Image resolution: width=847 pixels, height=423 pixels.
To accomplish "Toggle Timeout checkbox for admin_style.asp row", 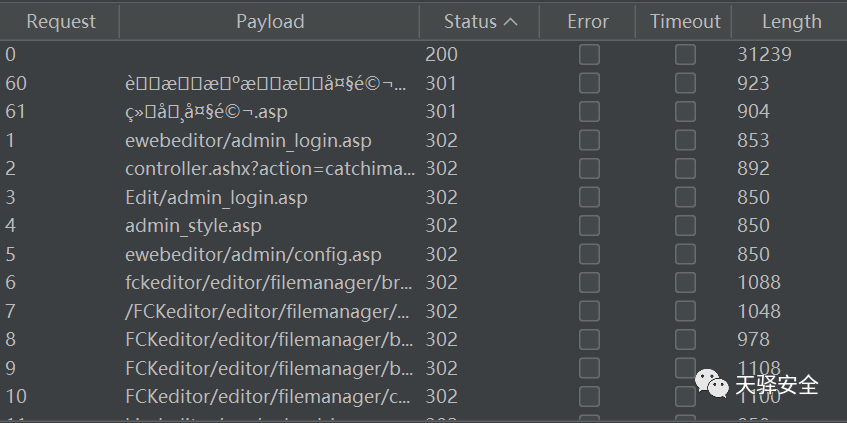I will [685, 226].
